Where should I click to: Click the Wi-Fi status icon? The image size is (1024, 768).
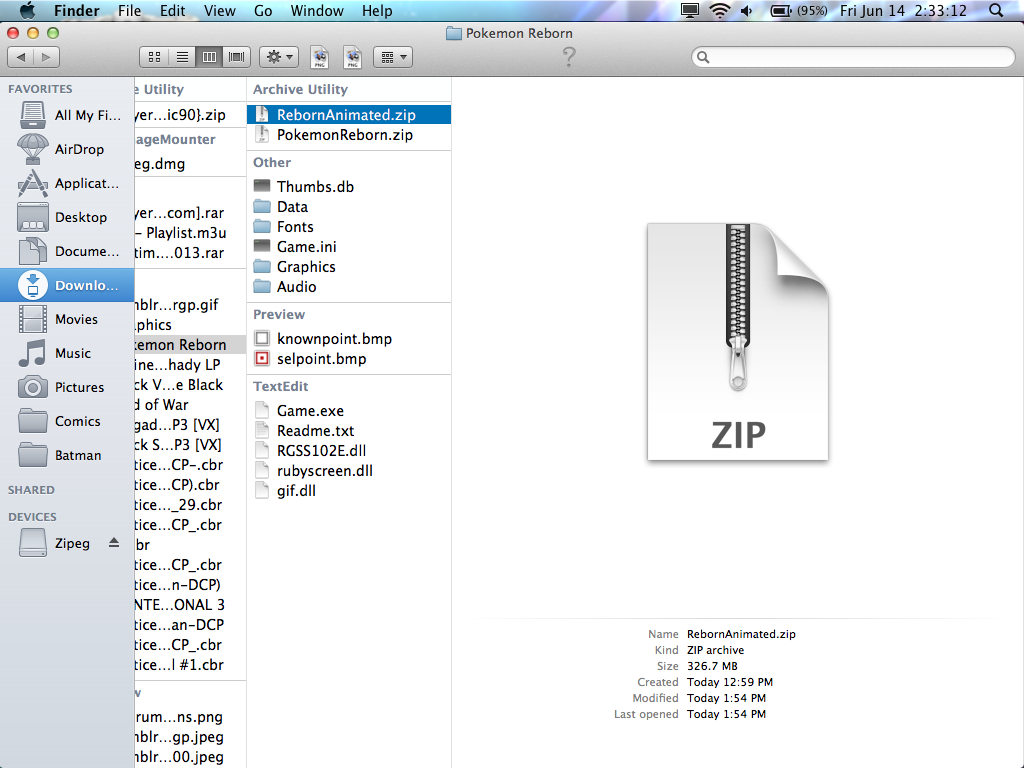point(719,11)
